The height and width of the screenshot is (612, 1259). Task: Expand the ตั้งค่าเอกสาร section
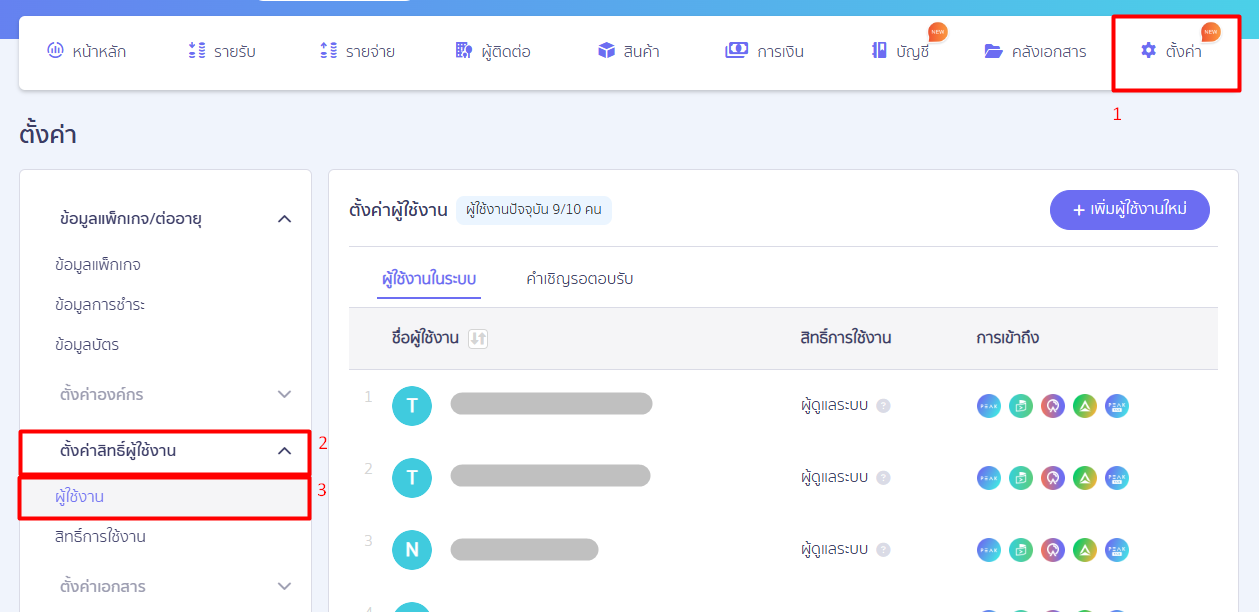click(x=284, y=586)
